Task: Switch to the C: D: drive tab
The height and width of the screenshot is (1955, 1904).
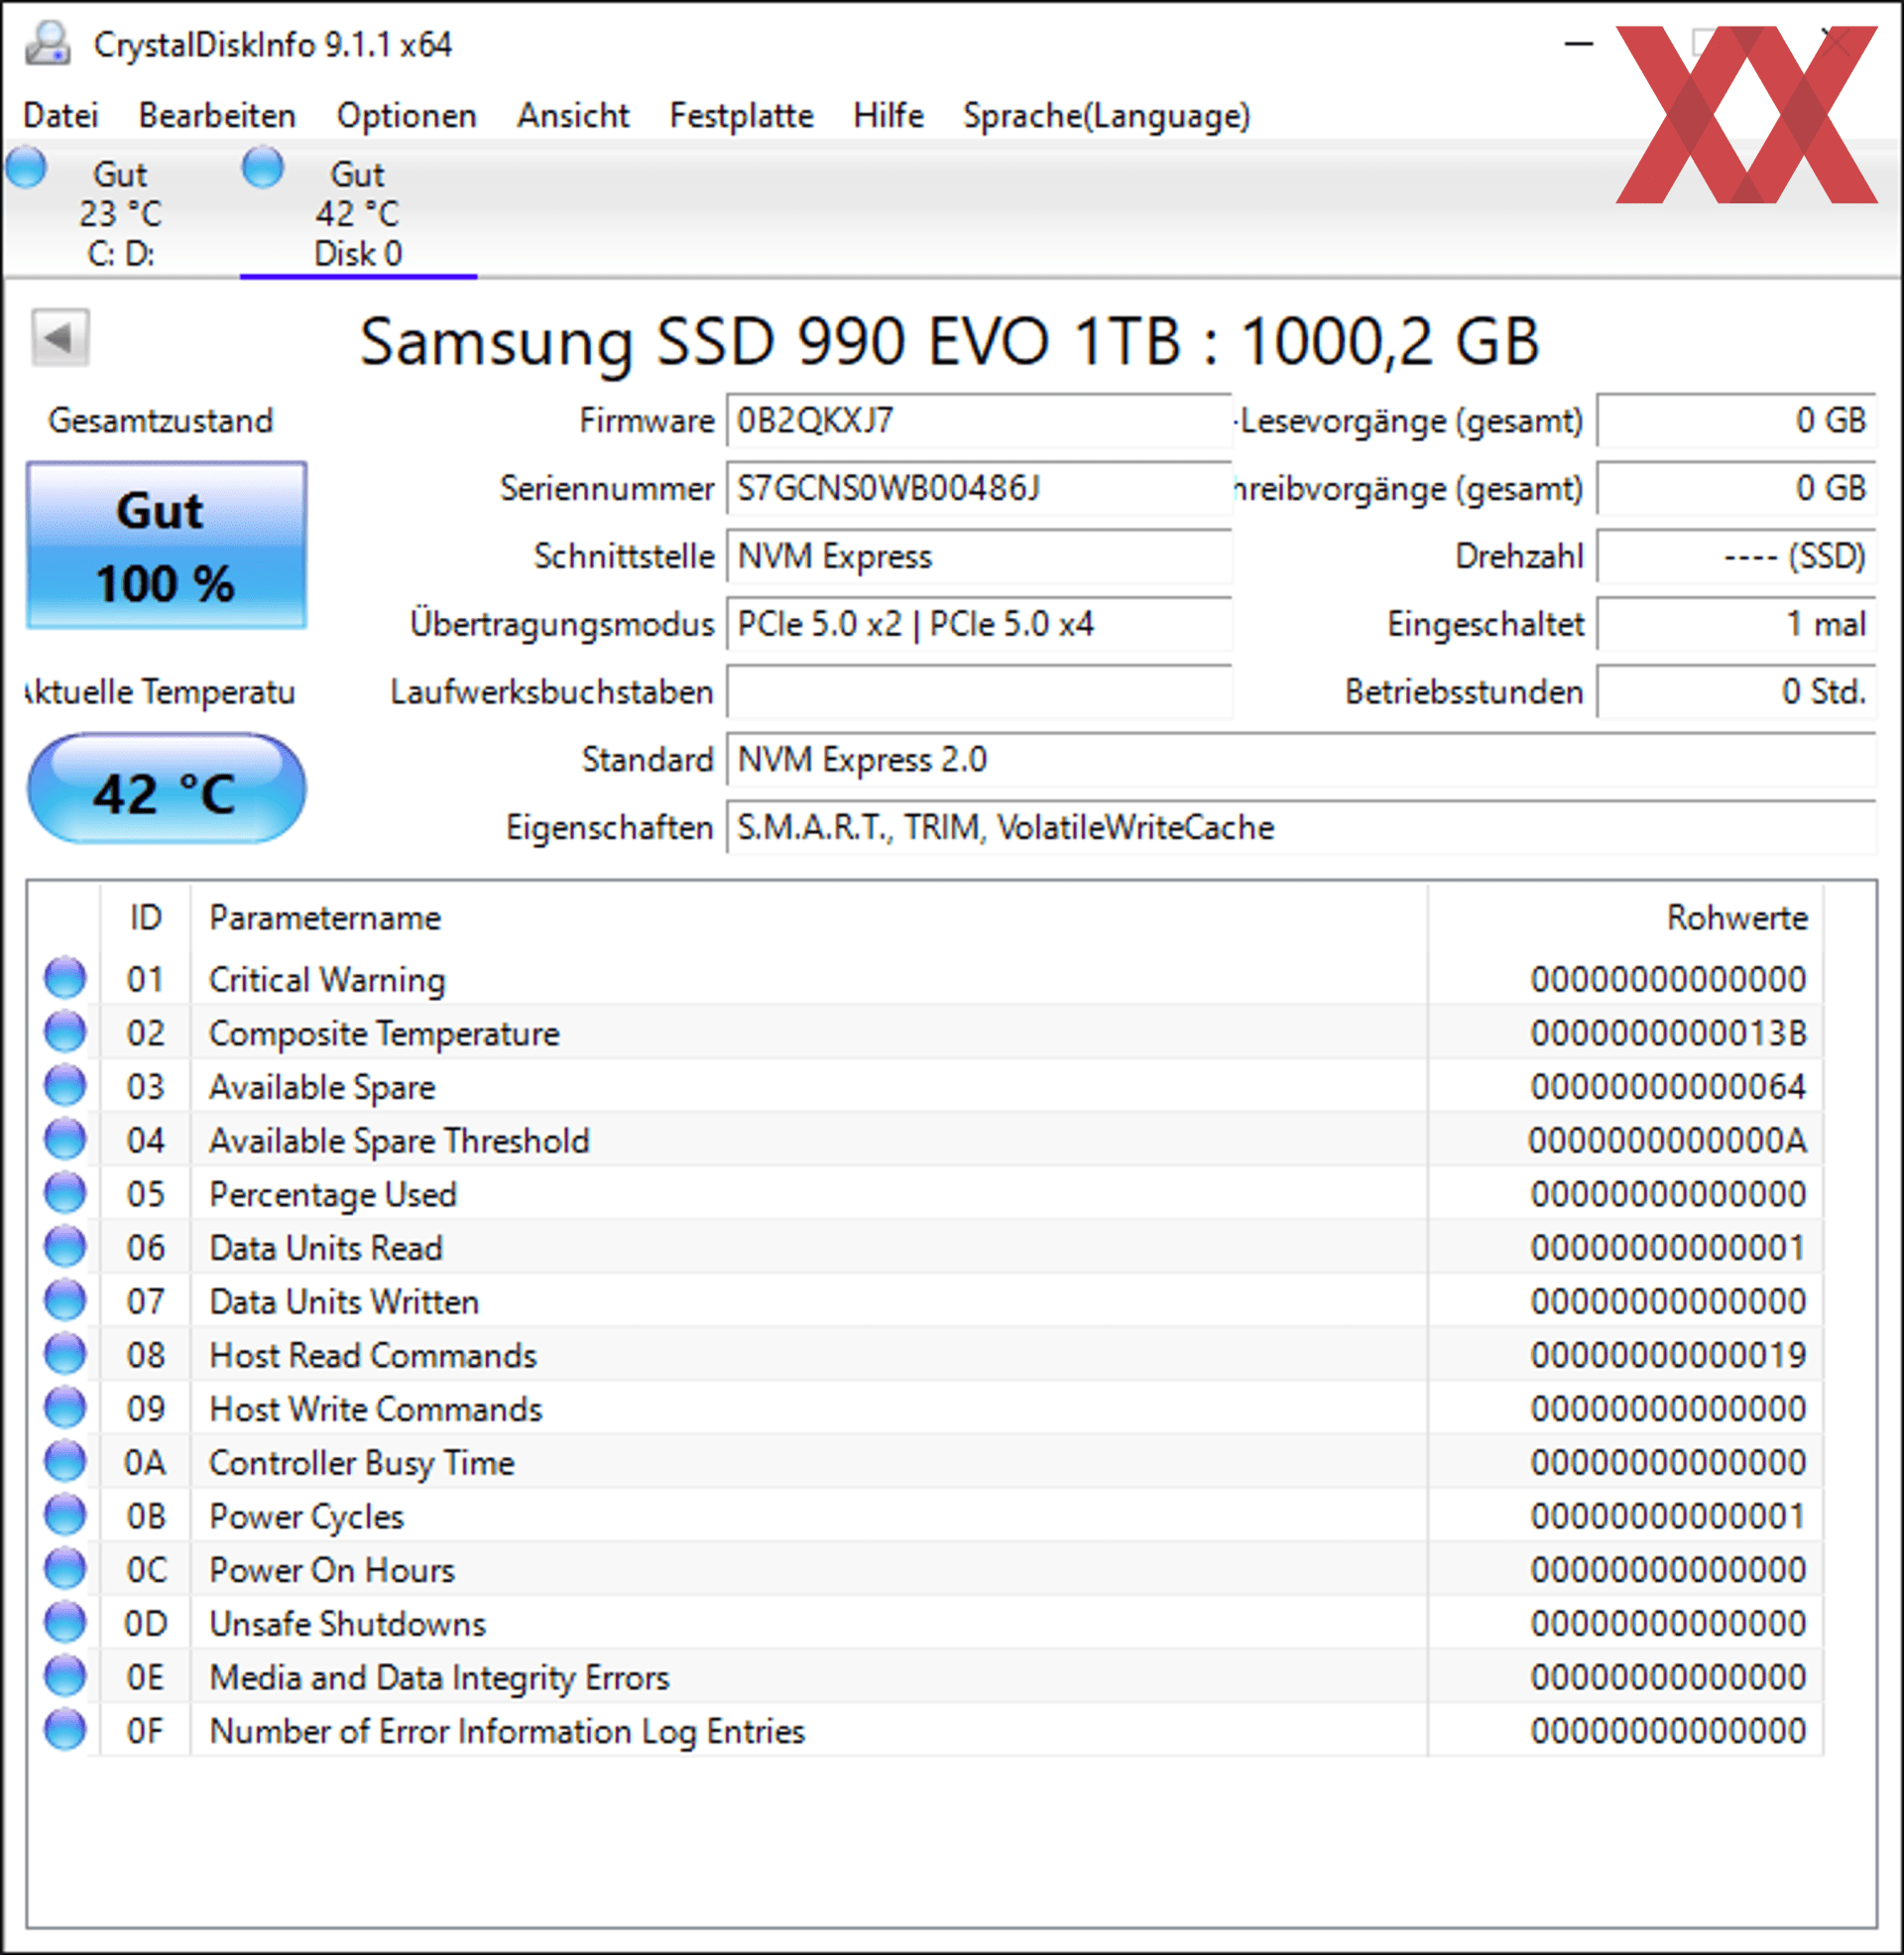Action: [x=120, y=212]
